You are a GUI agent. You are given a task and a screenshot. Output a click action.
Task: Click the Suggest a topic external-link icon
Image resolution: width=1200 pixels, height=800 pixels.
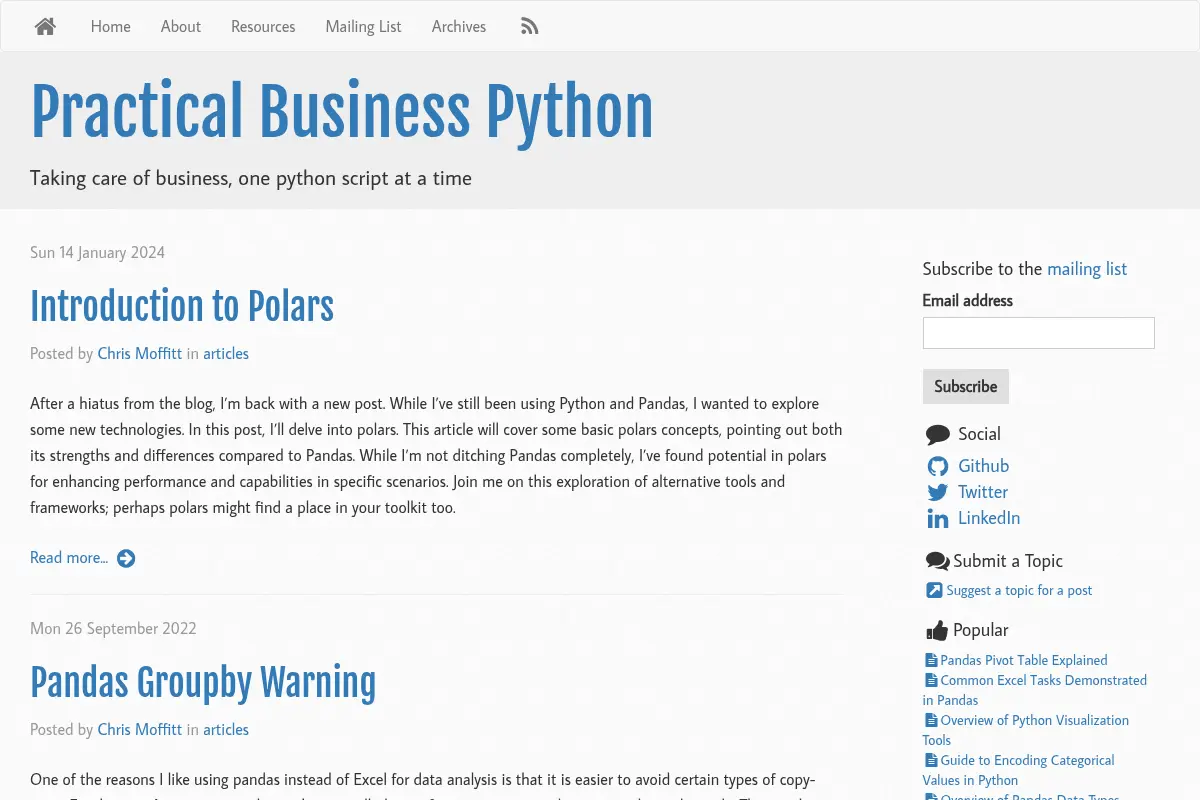(x=934, y=591)
